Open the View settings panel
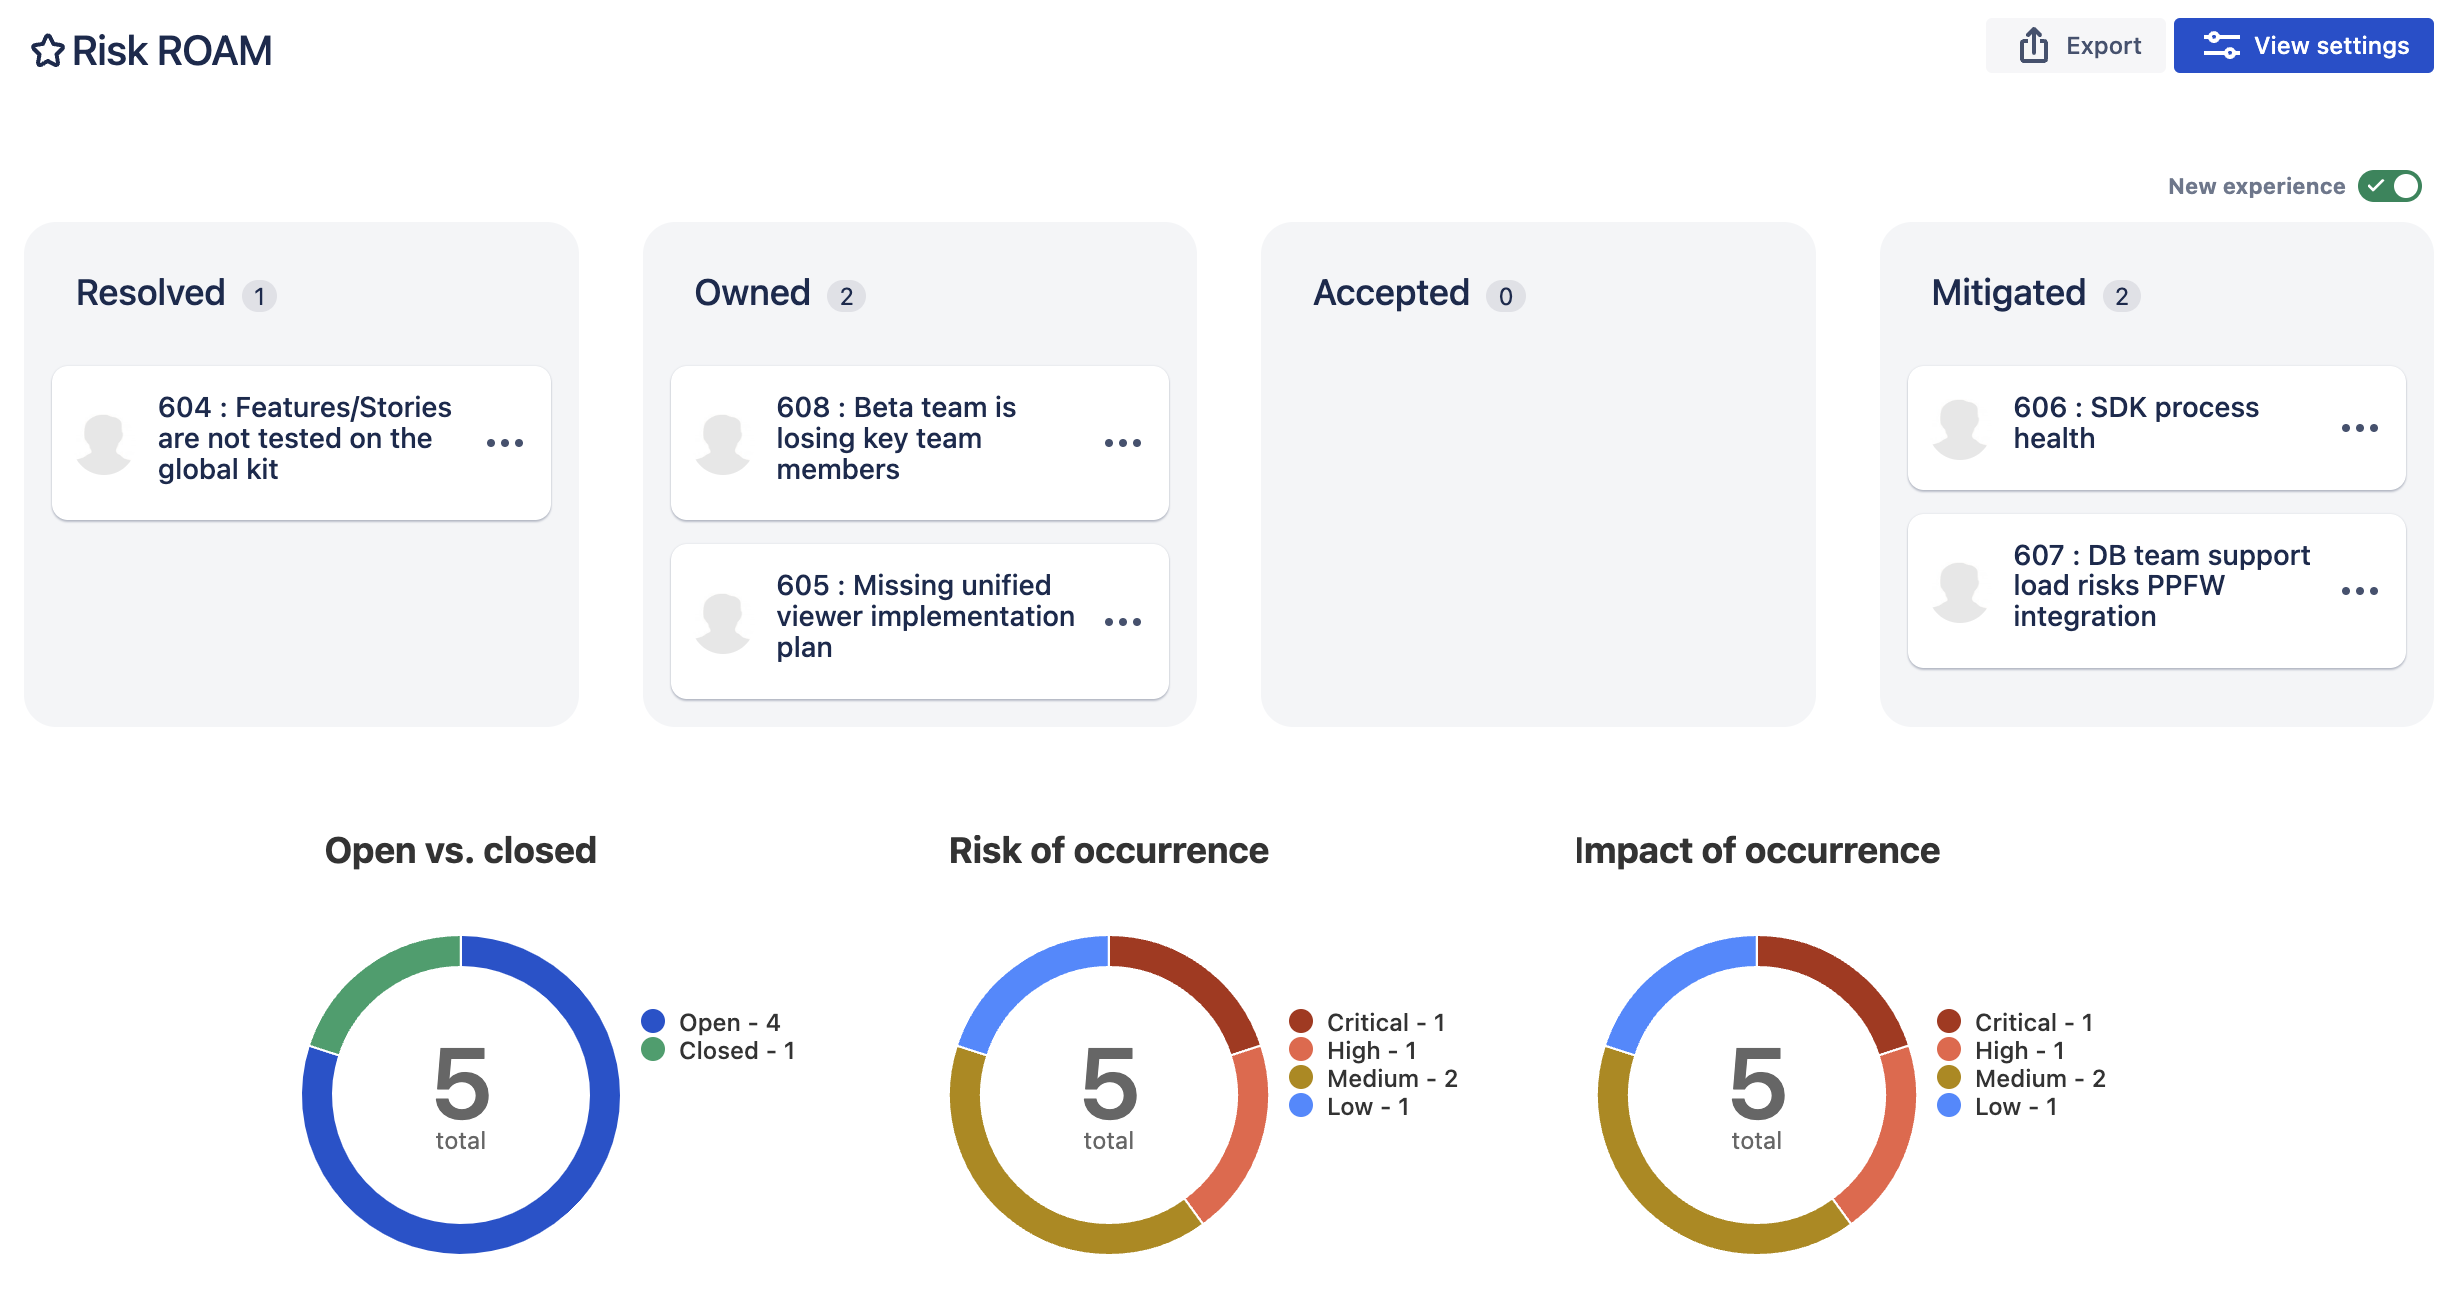Viewport: 2444px width, 1298px height. 2305,45
